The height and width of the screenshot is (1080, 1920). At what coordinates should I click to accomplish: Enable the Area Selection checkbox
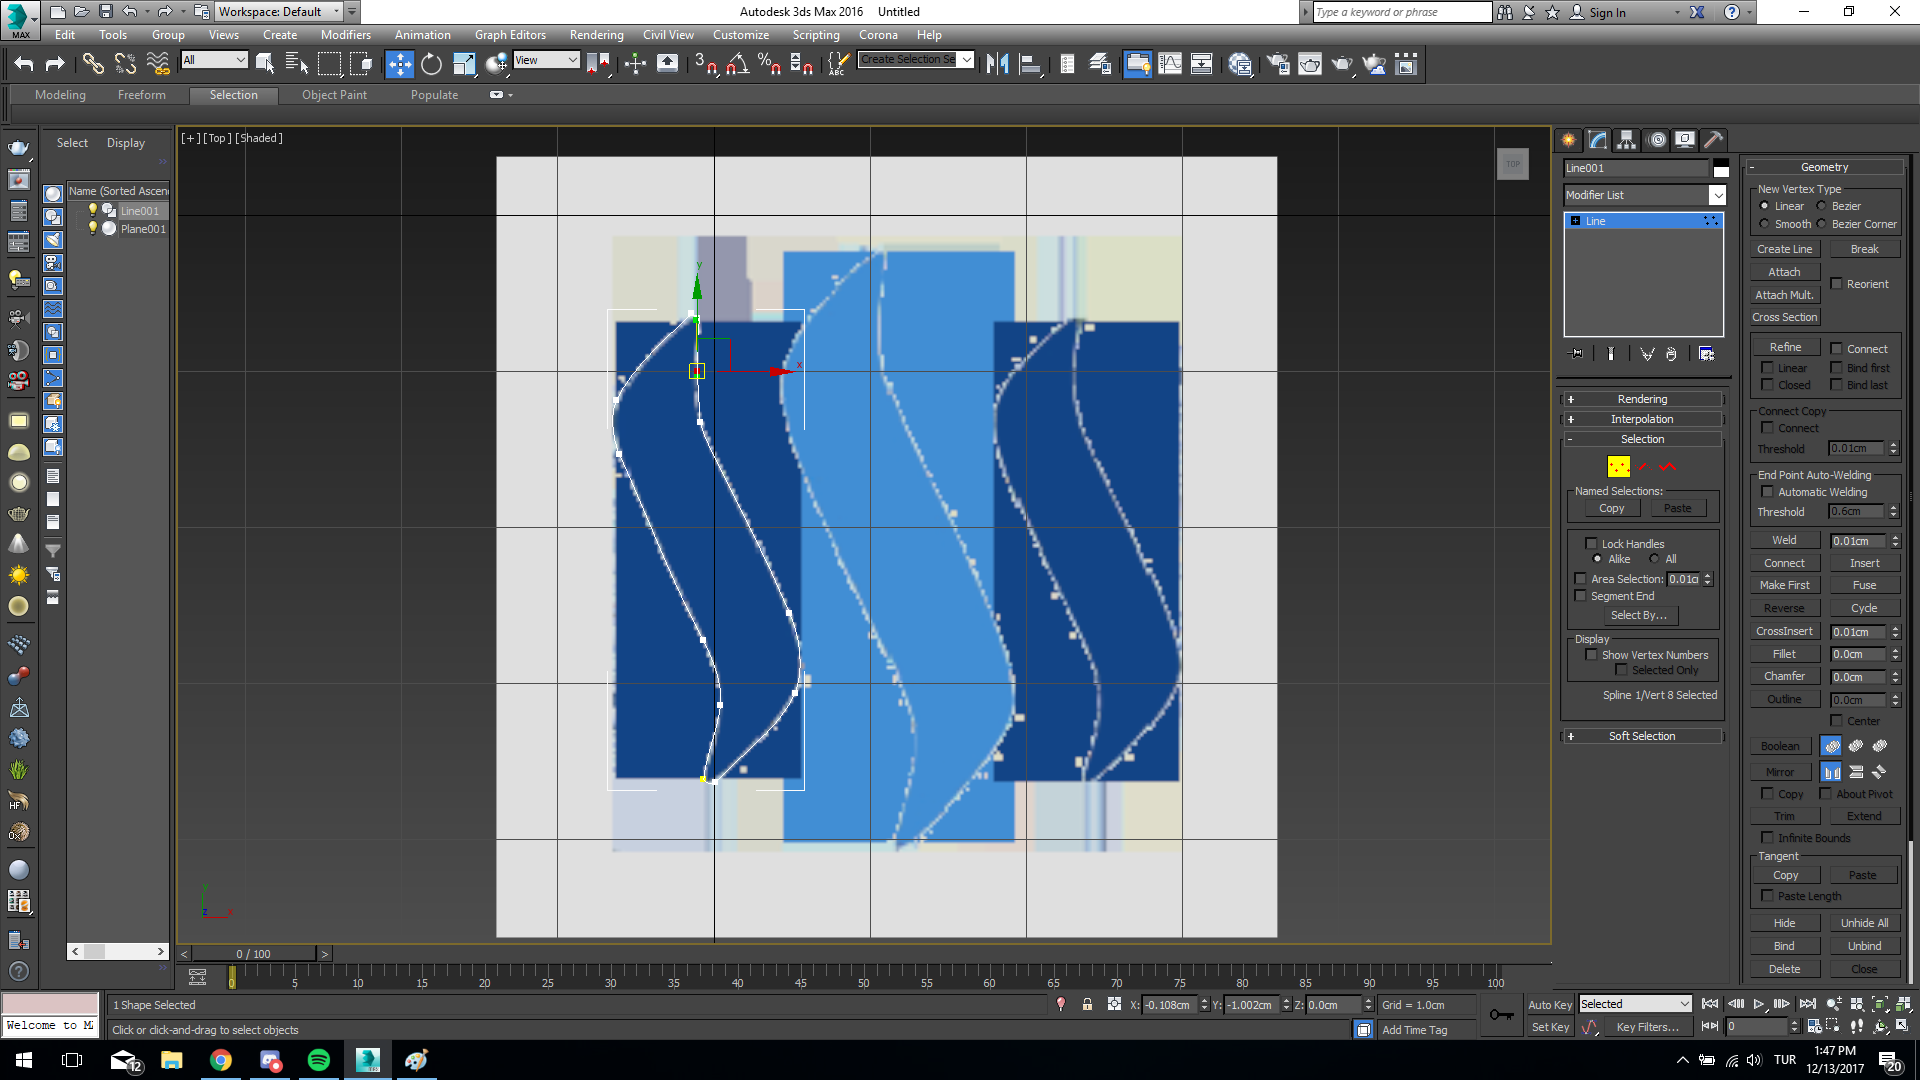[x=1580, y=579]
